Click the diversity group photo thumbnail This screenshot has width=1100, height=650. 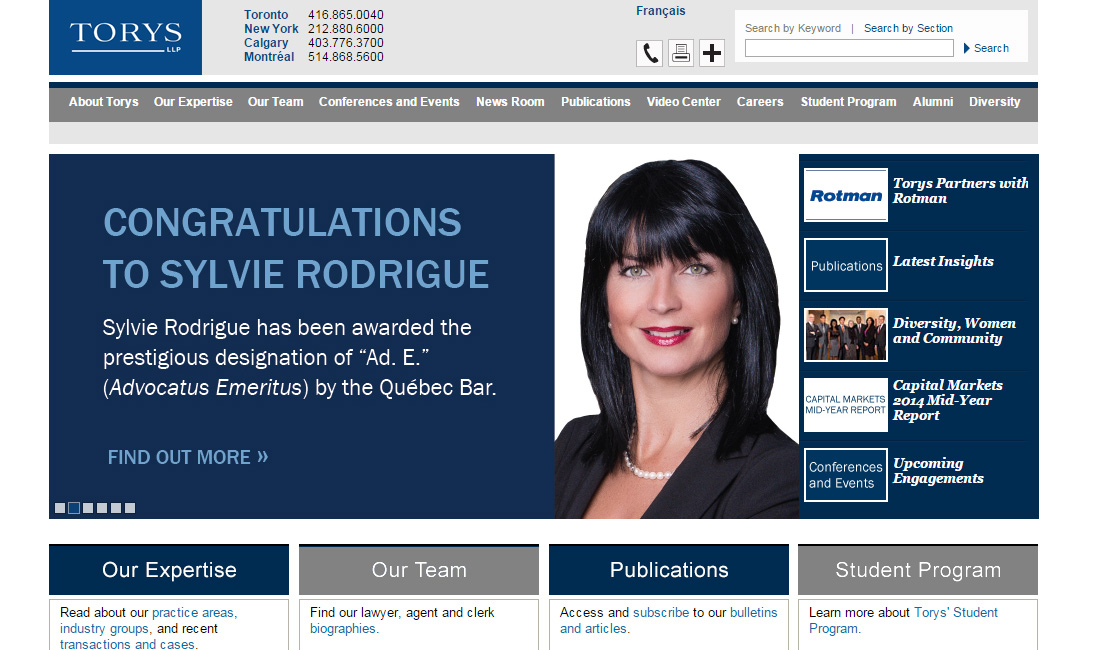845,335
